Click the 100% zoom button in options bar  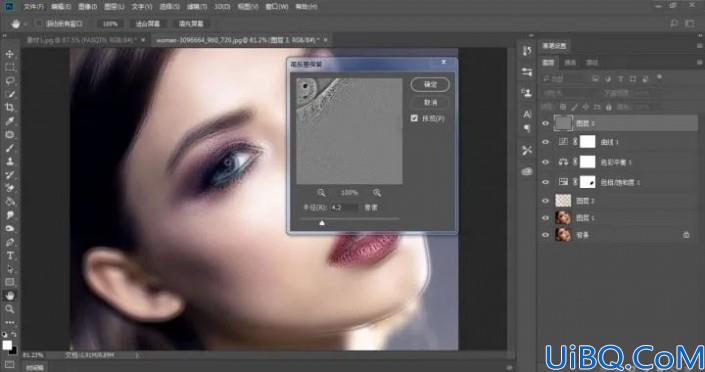[110, 24]
